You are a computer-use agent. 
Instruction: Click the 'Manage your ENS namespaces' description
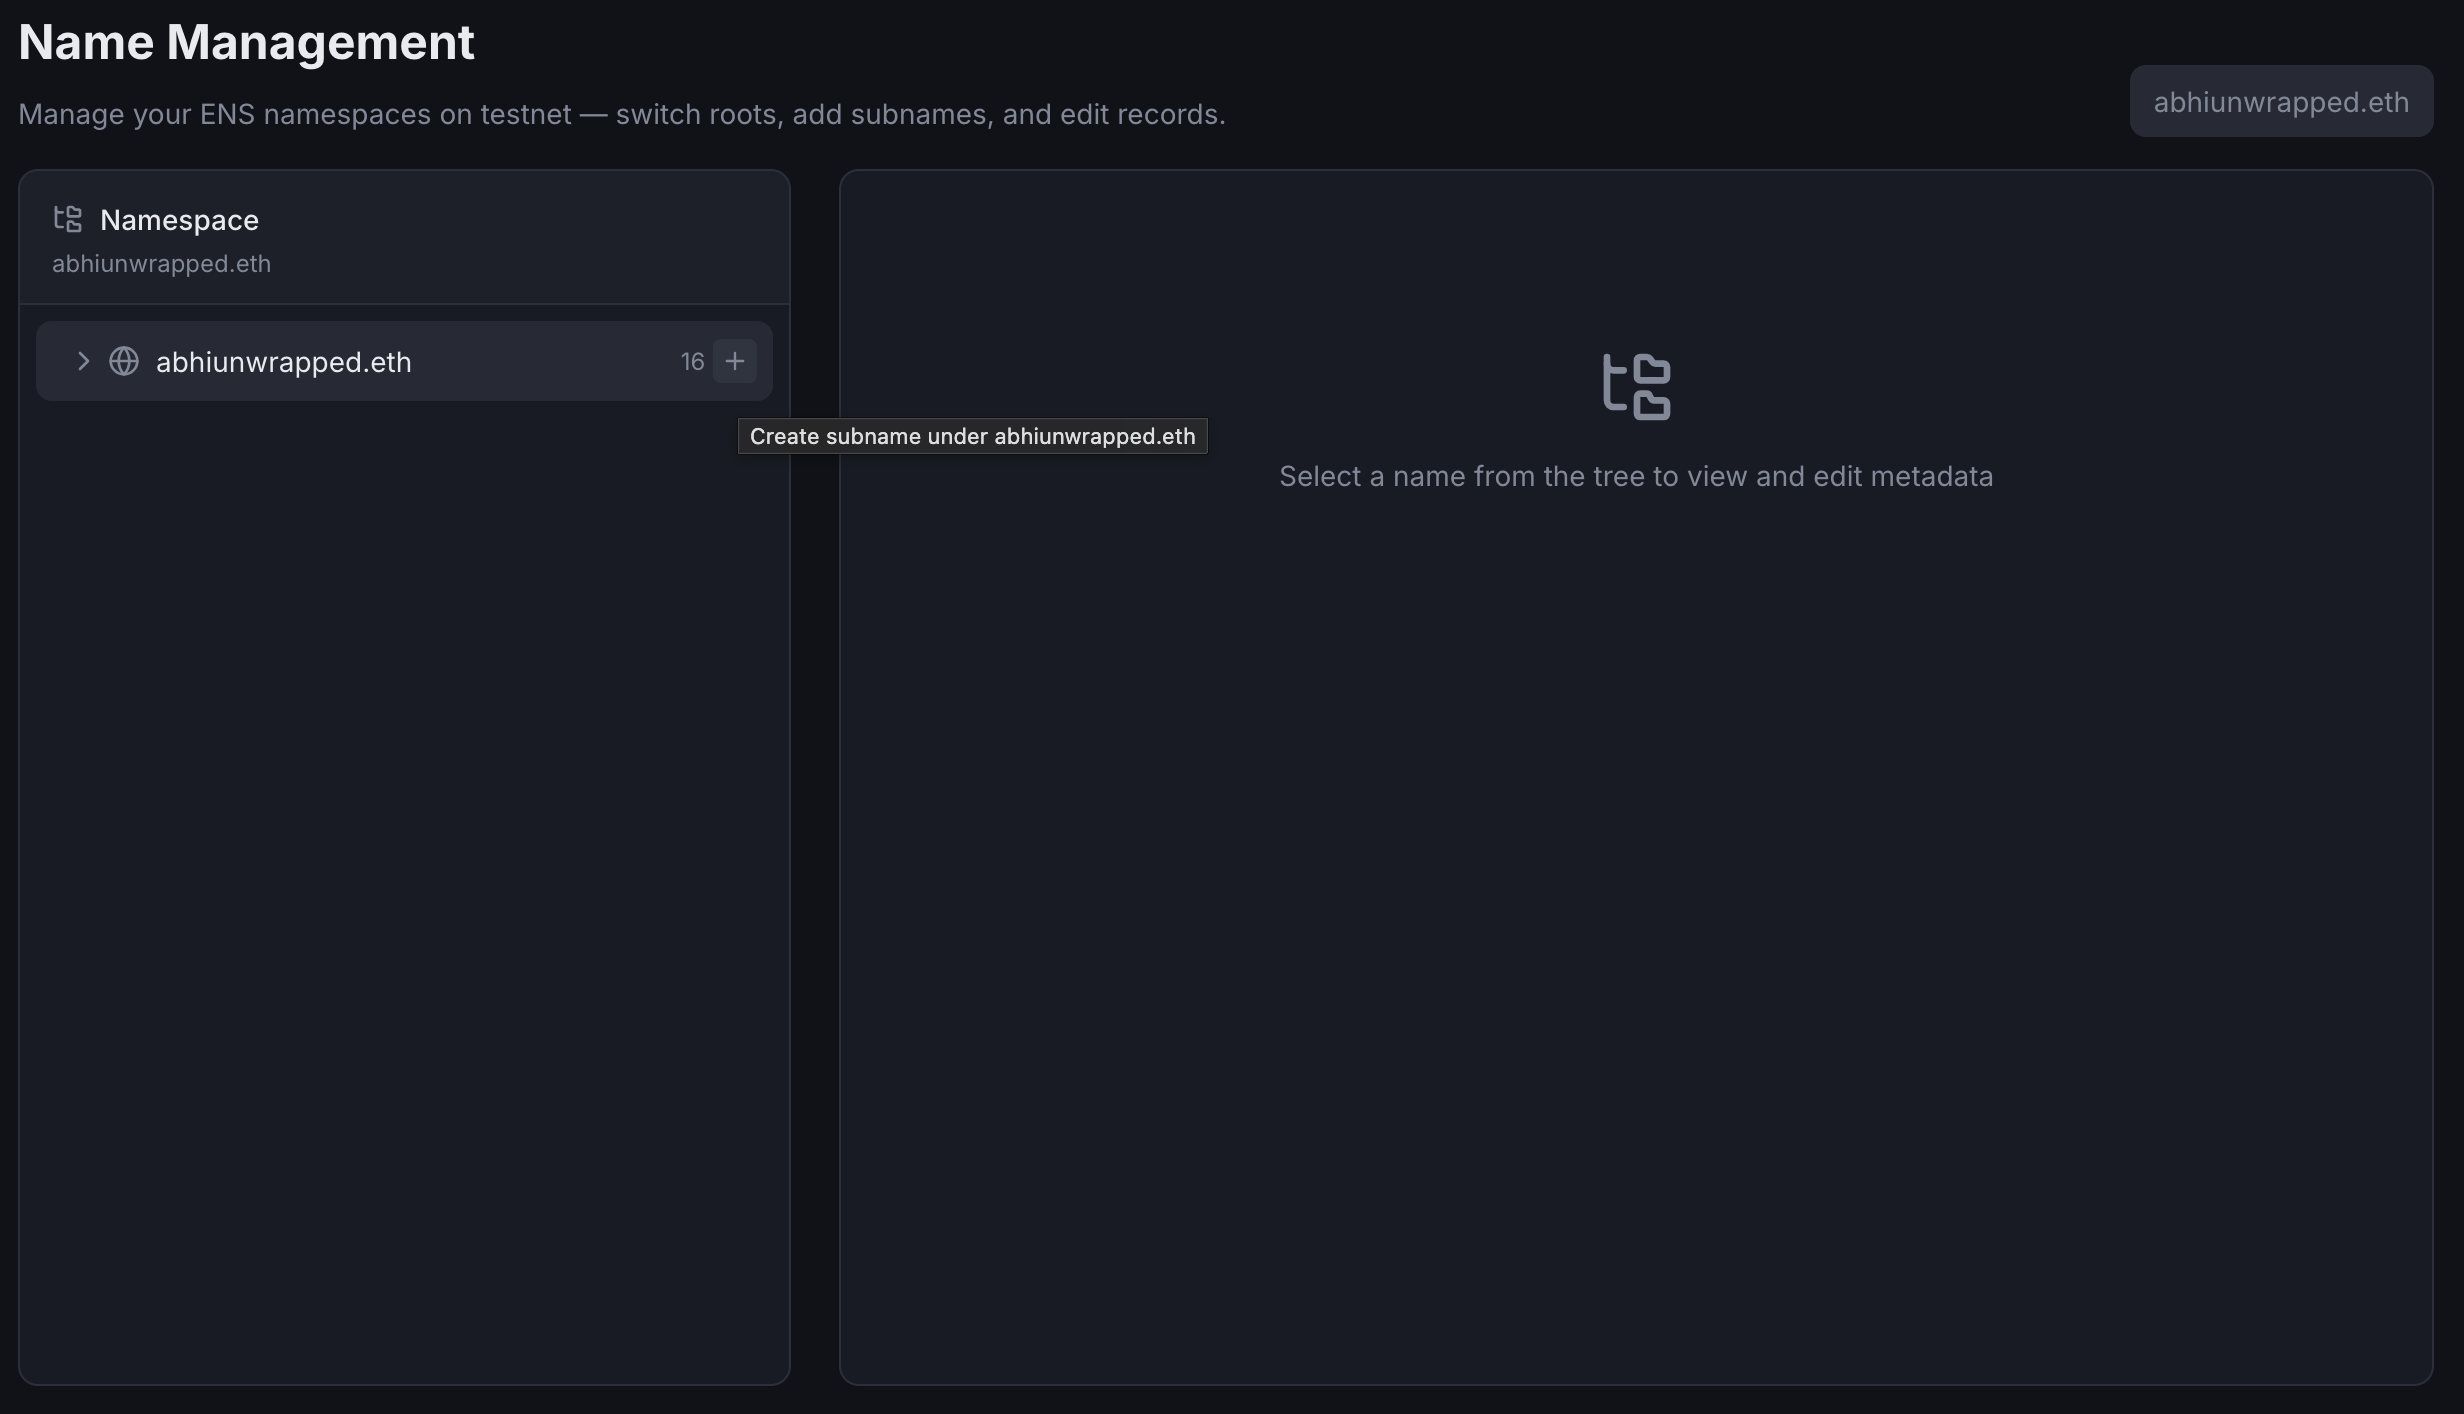(622, 114)
